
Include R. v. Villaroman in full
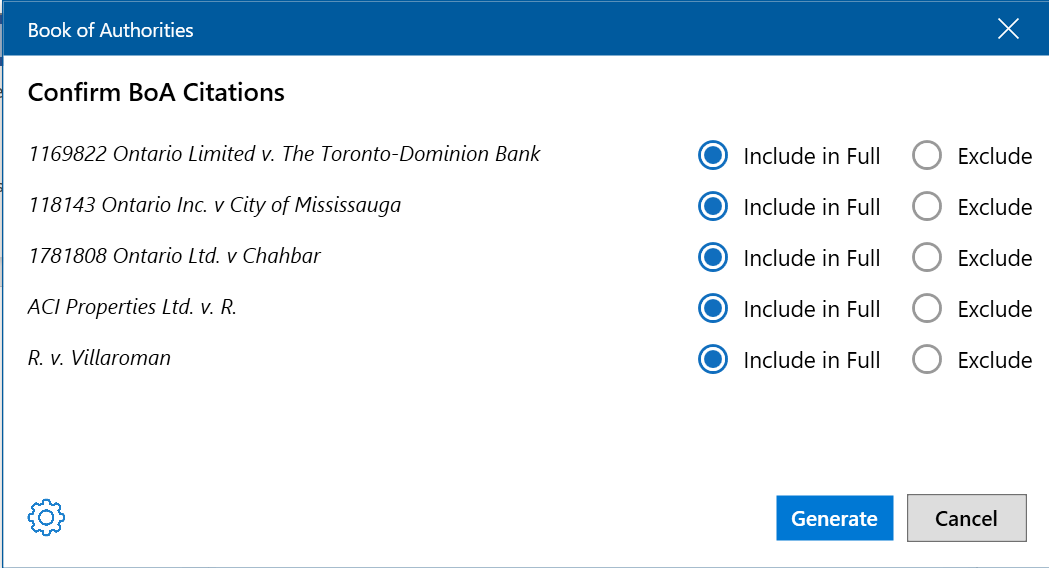click(712, 359)
